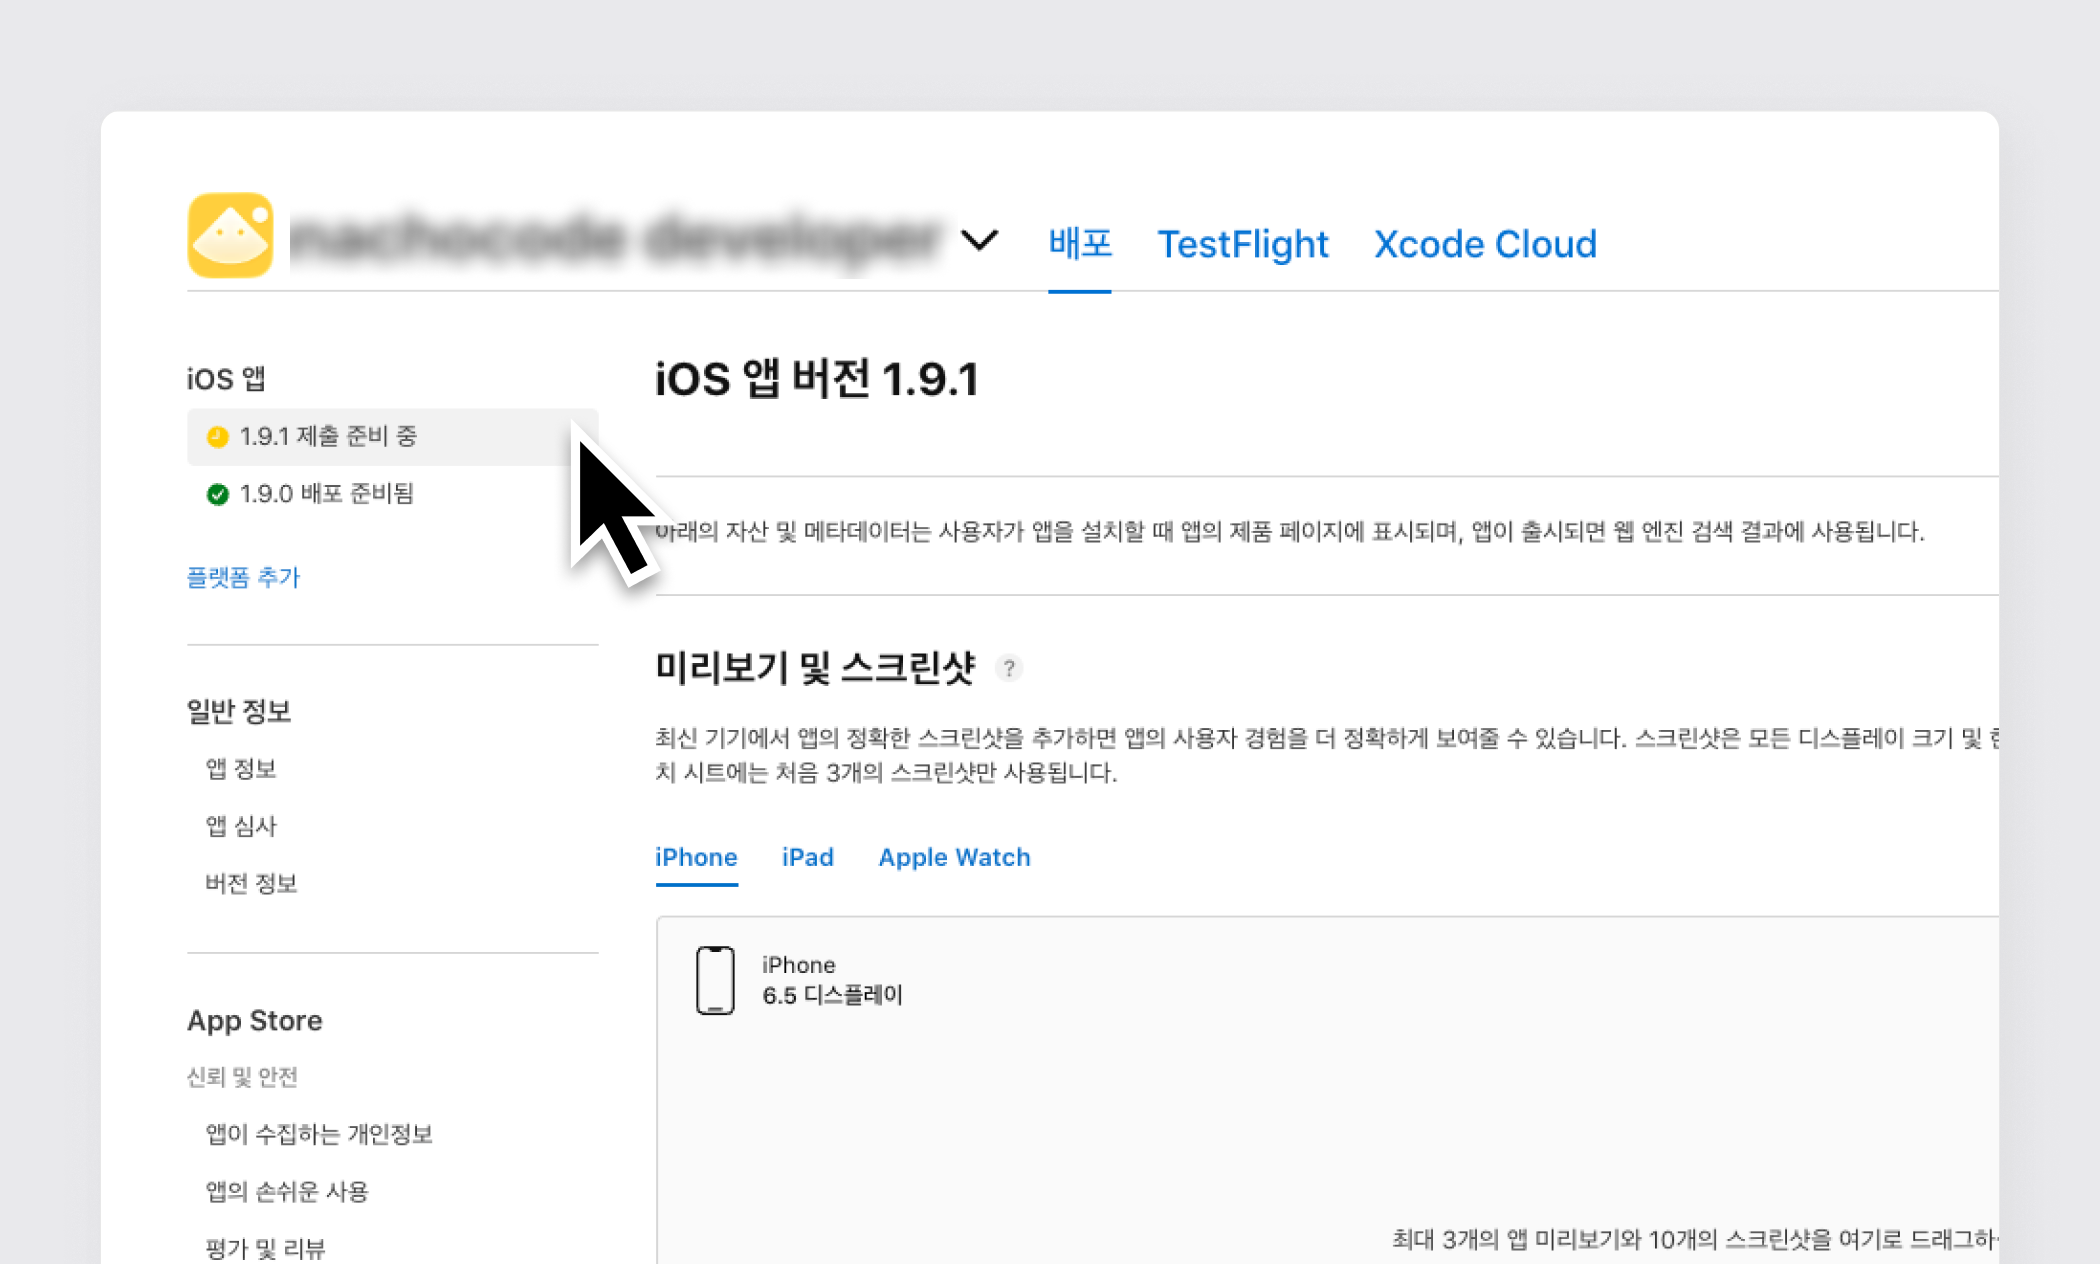Select version 1.9.1 제출 준비 중
The height and width of the screenshot is (1264, 2100).
click(x=328, y=436)
